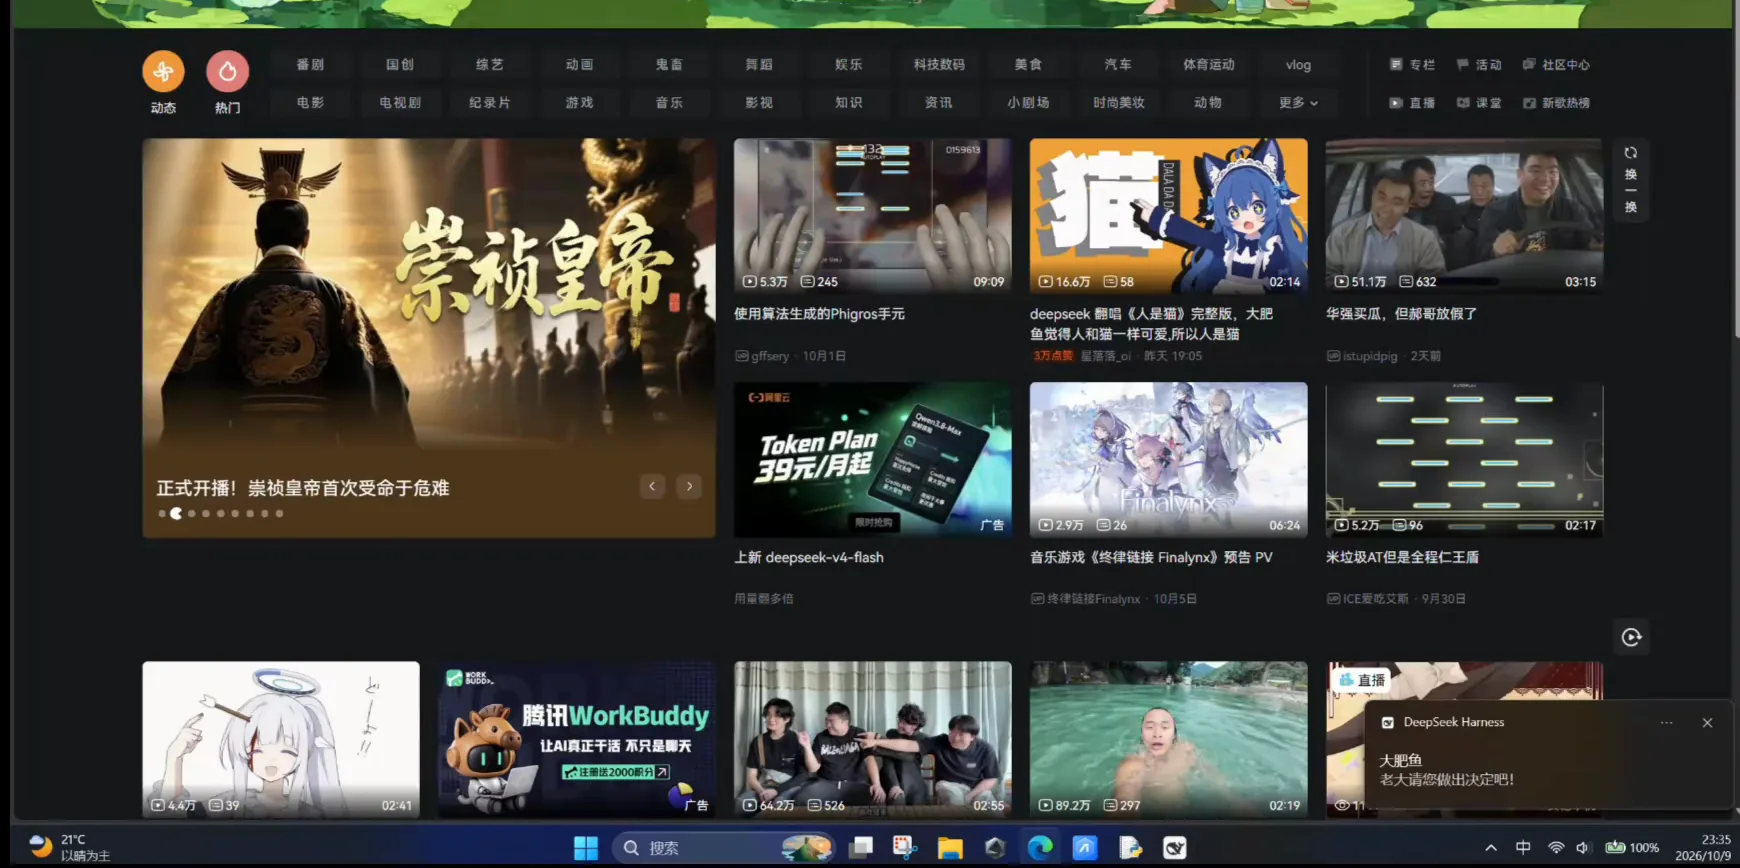Open the 动态 feed icon
Image resolution: width=1740 pixels, height=868 pixels.
pyautogui.click(x=163, y=71)
